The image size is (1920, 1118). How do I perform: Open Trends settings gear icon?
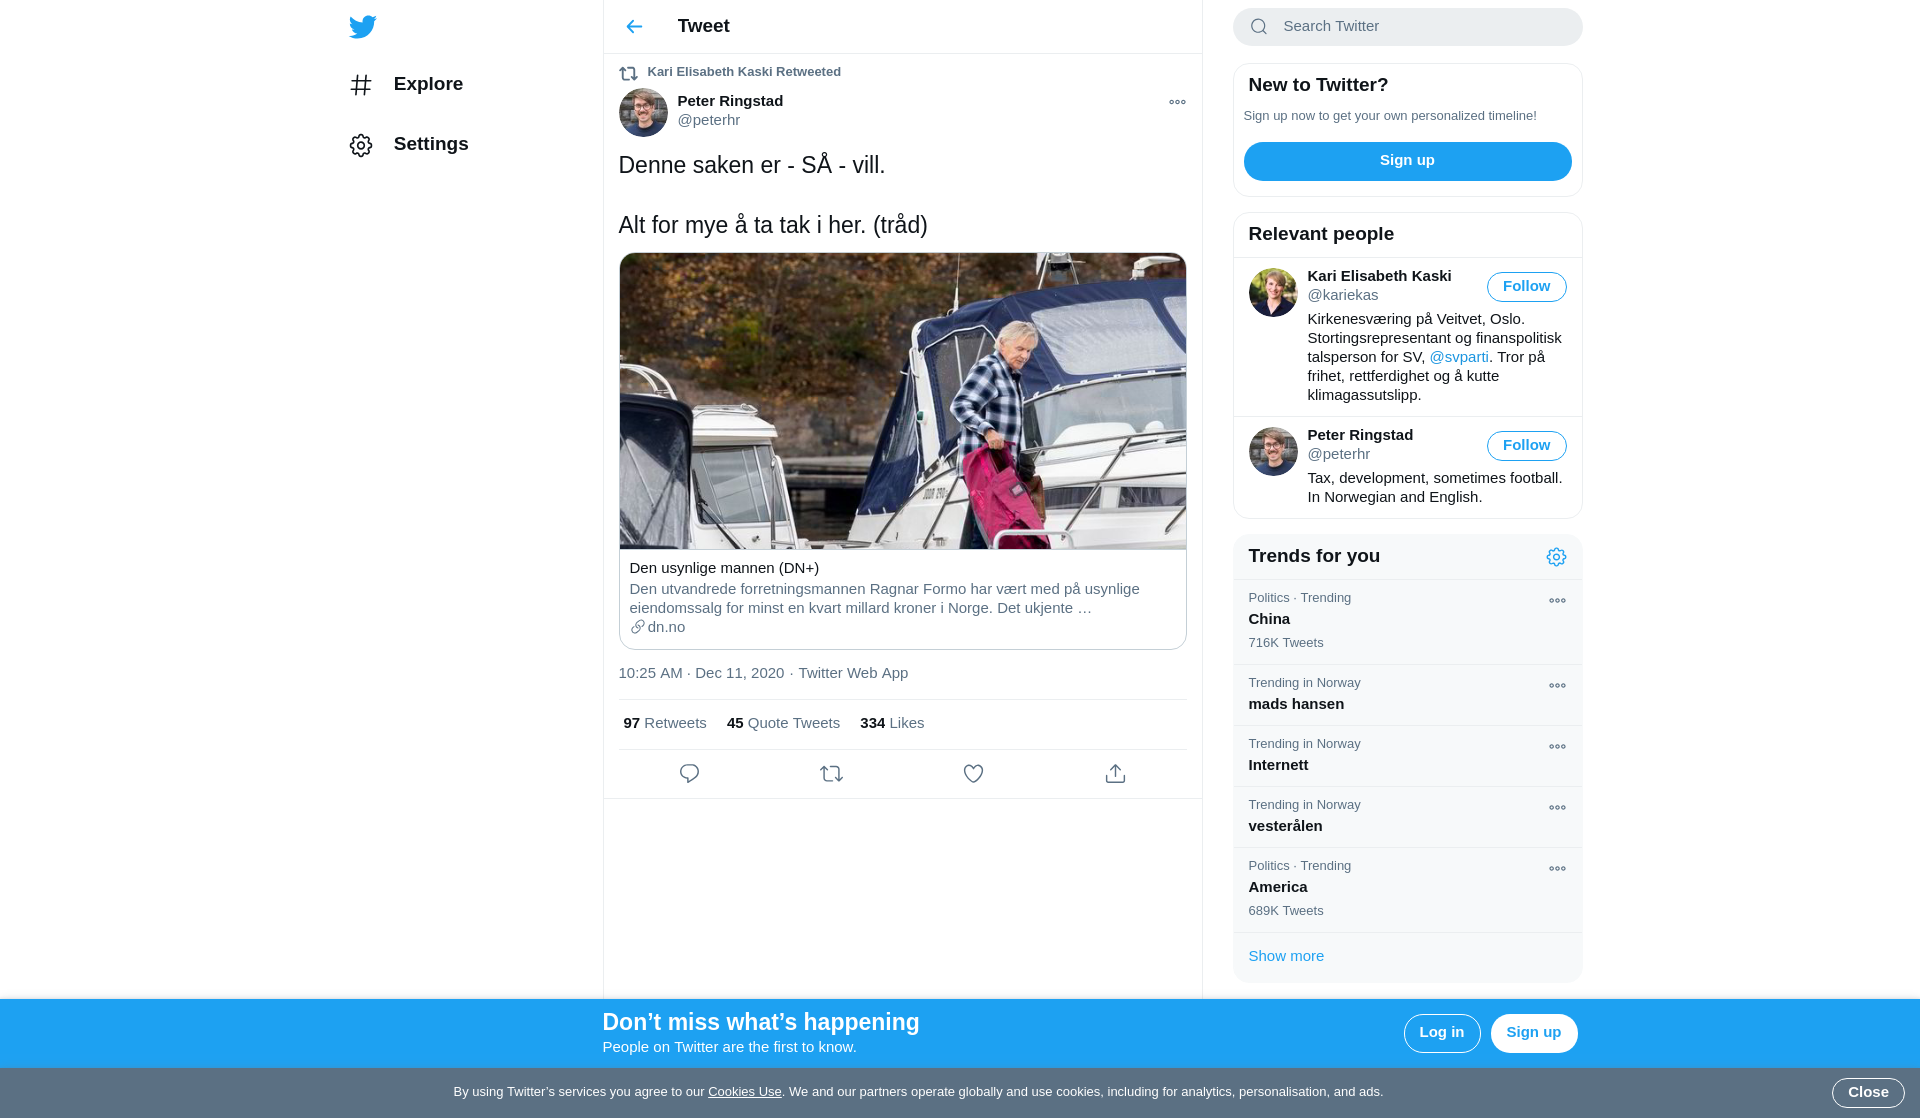1556,557
